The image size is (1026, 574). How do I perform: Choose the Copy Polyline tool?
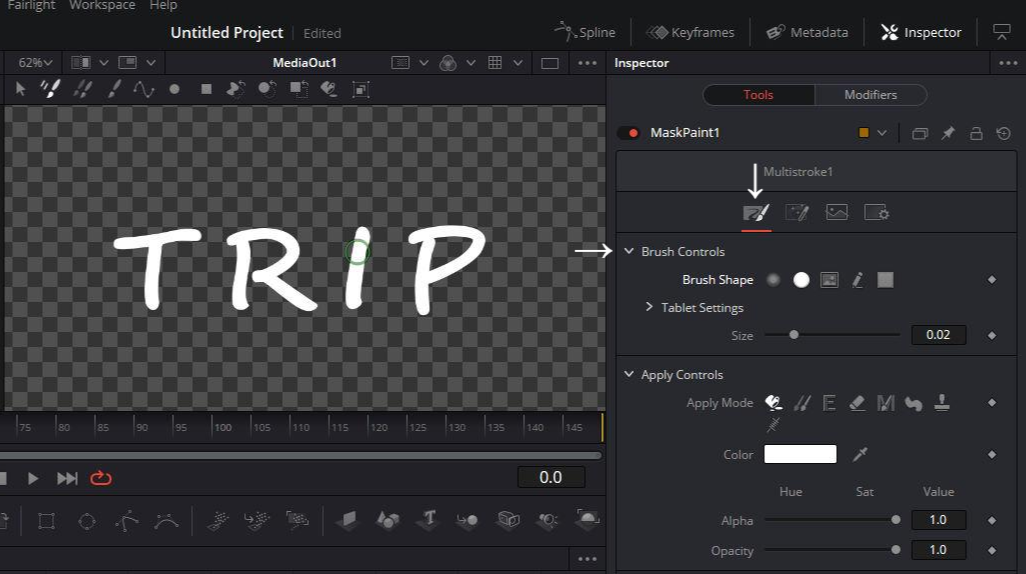236,88
